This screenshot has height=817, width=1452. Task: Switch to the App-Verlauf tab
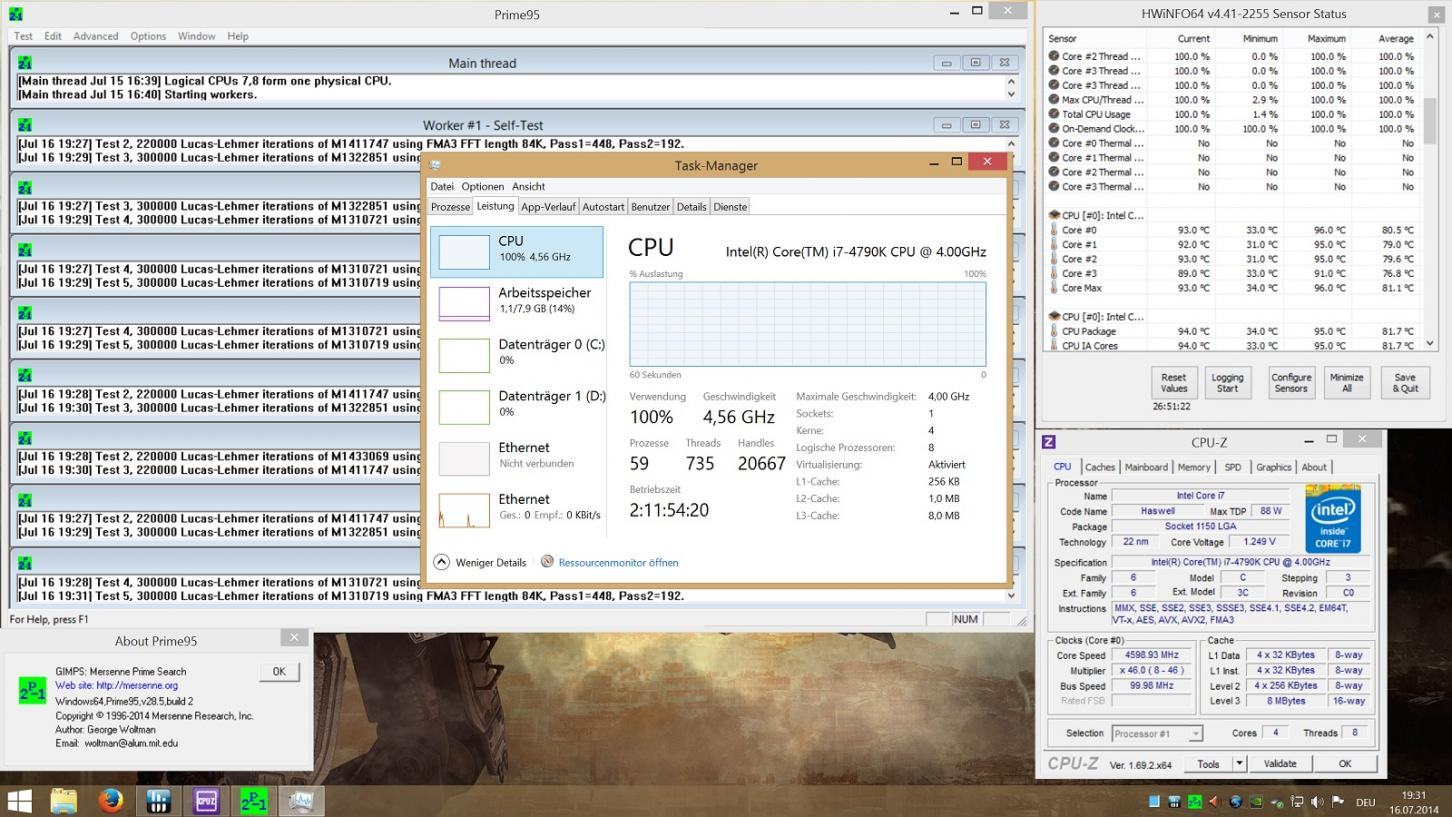point(548,207)
